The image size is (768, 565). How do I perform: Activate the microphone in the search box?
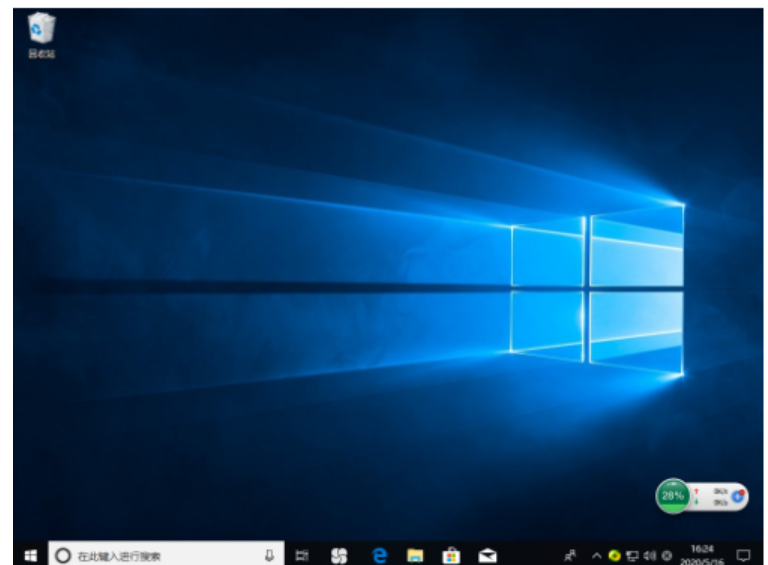coord(269,555)
